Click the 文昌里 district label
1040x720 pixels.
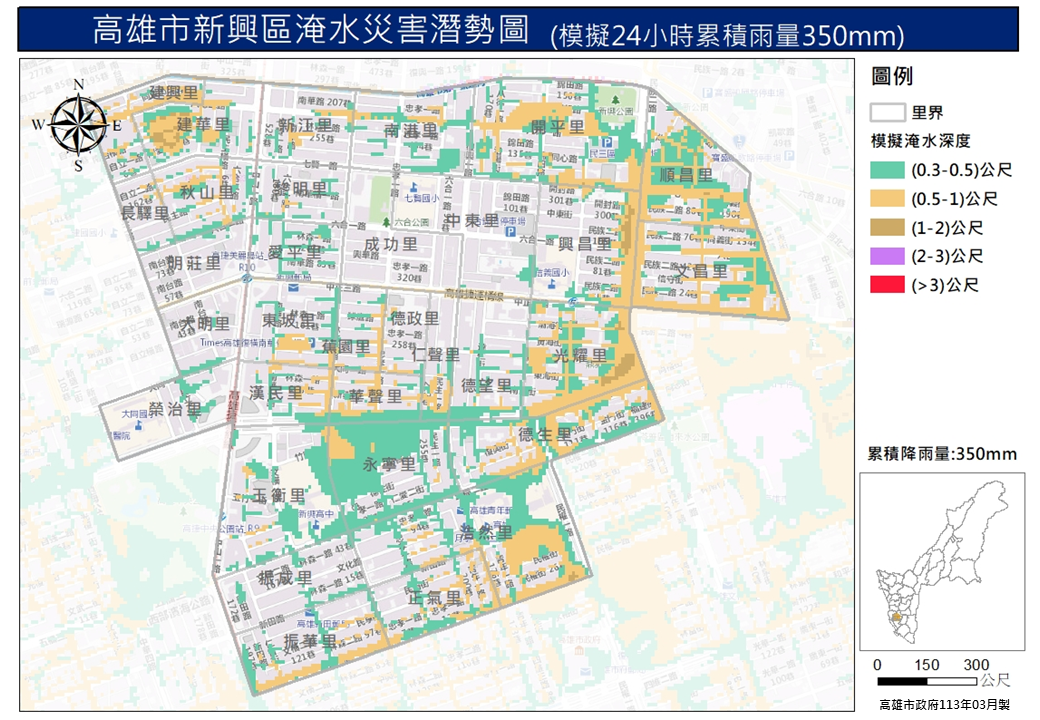click(701, 270)
